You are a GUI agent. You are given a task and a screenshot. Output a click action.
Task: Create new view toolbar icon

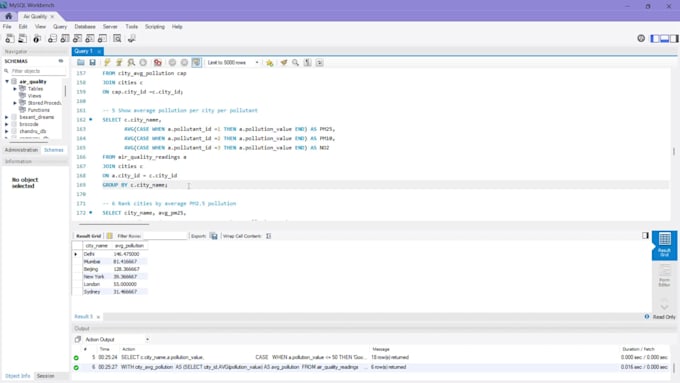77,39
